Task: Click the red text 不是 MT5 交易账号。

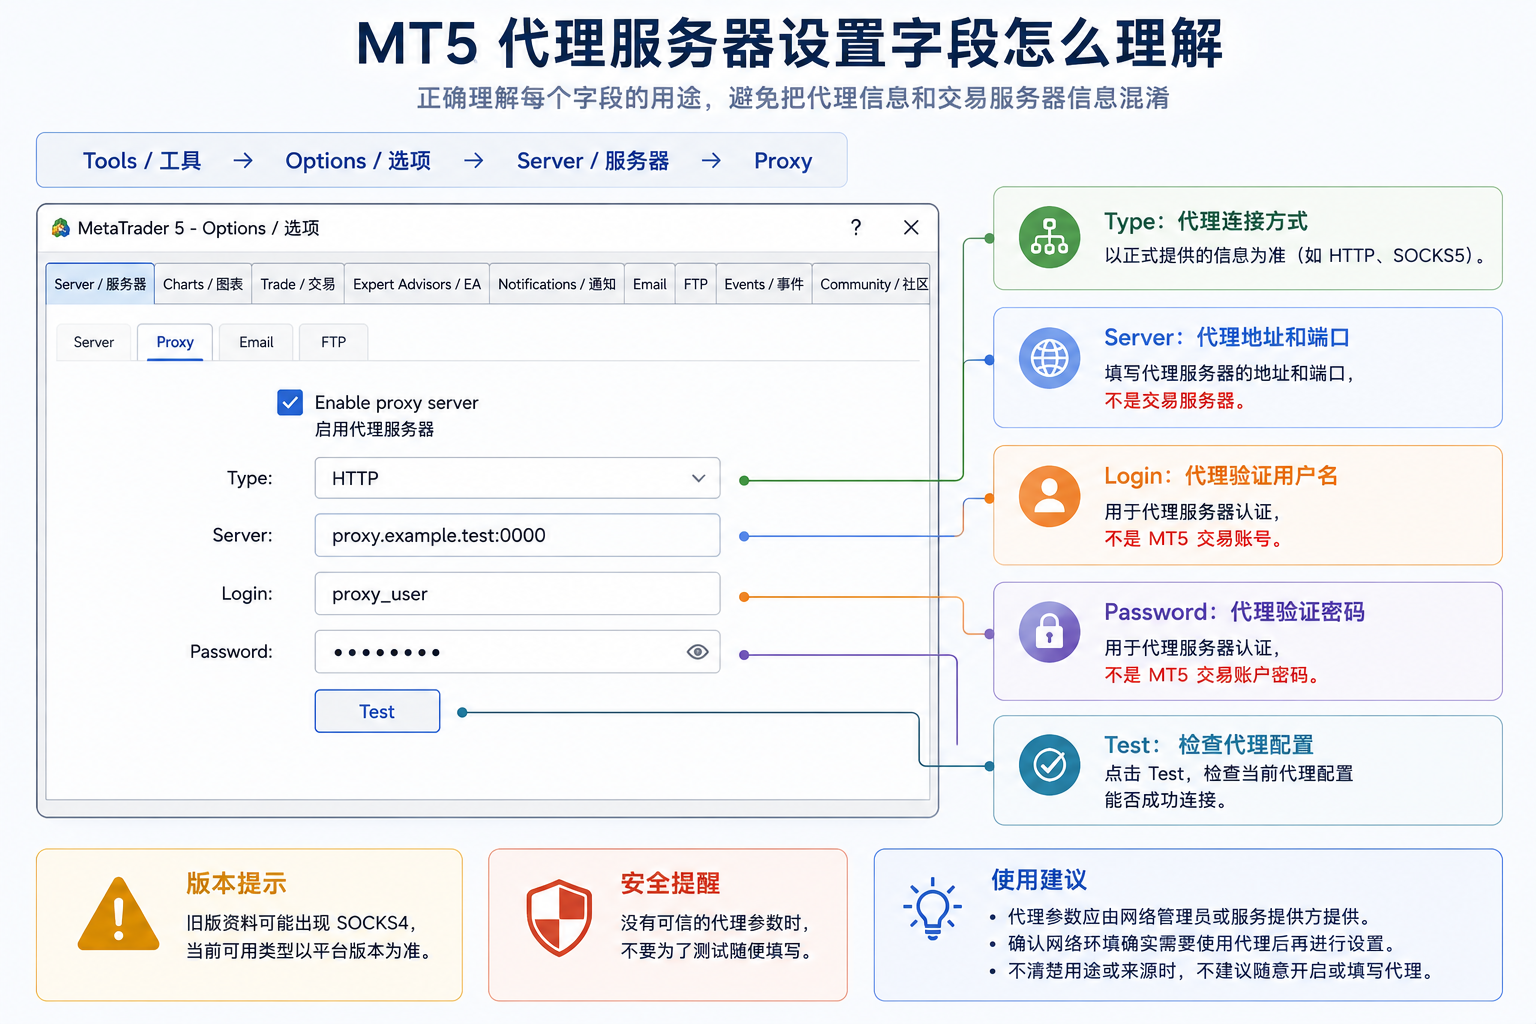Action: pos(1193,539)
